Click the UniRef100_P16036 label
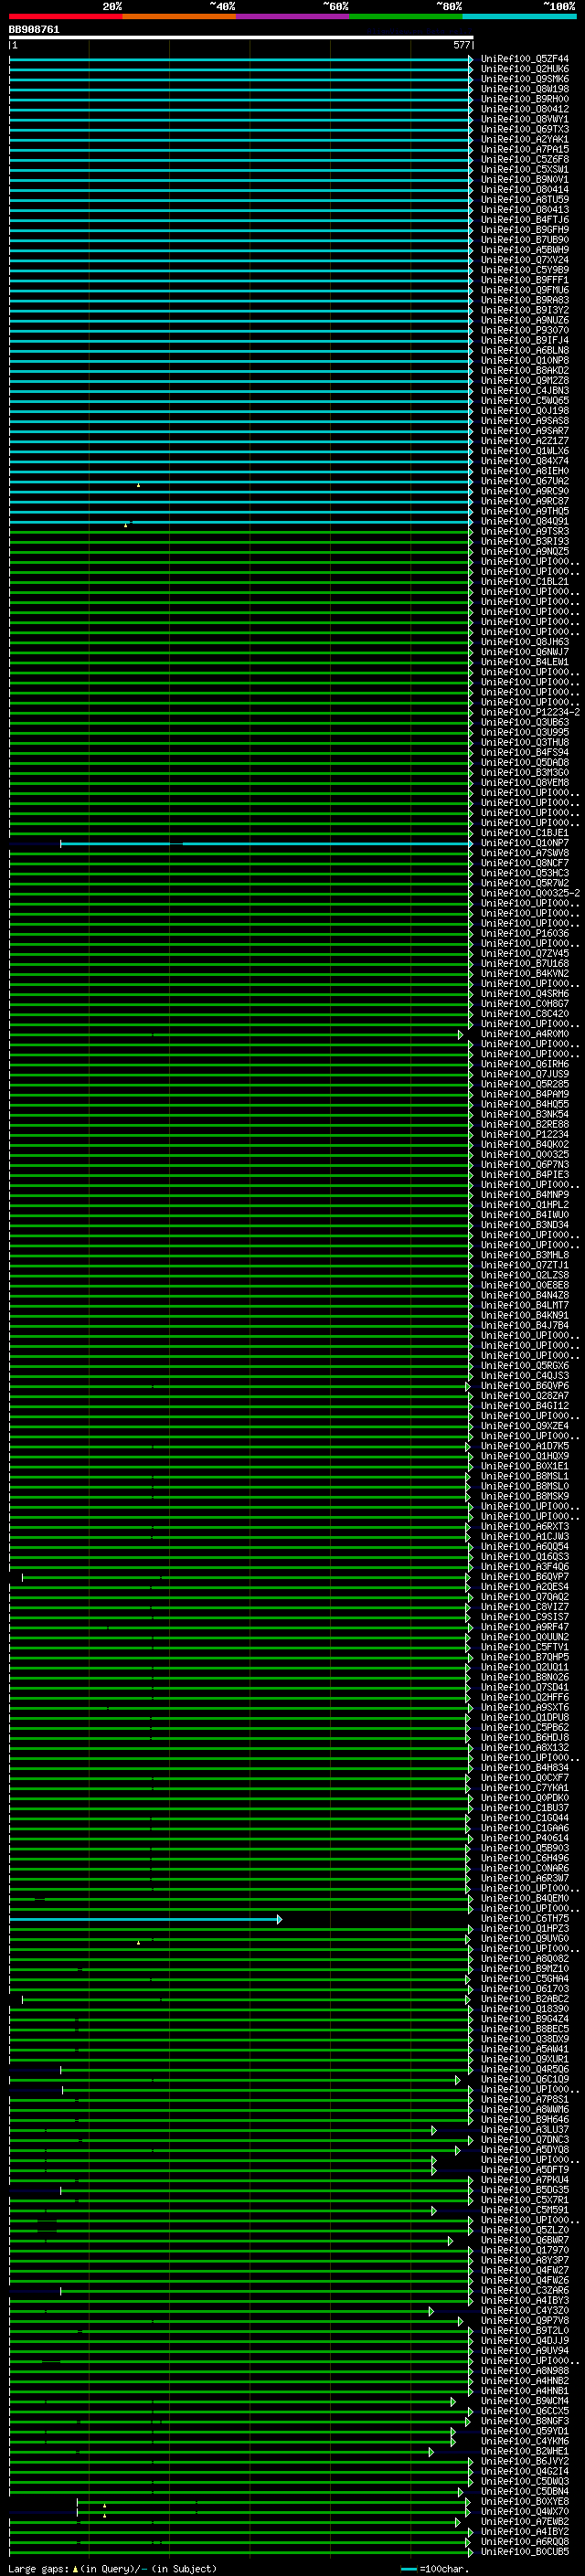Screen dimensions: 585x2576 [525, 933]
